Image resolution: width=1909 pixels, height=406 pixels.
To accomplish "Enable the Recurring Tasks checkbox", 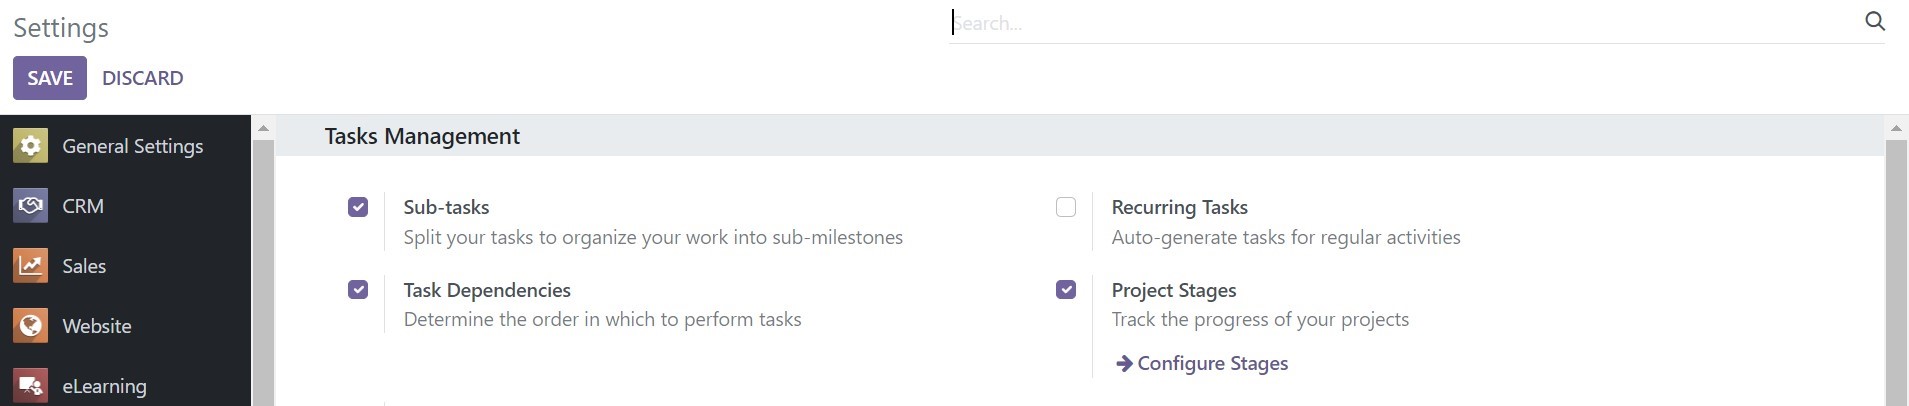I will point(1066,207).
